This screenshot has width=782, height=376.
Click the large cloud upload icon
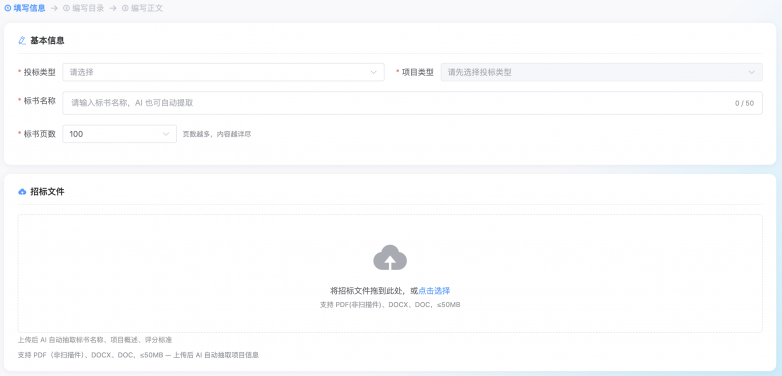point(390,257)
